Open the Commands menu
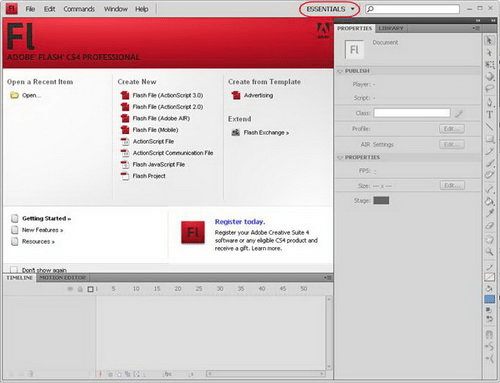500x383 pixels. click(x=79, y=9)
